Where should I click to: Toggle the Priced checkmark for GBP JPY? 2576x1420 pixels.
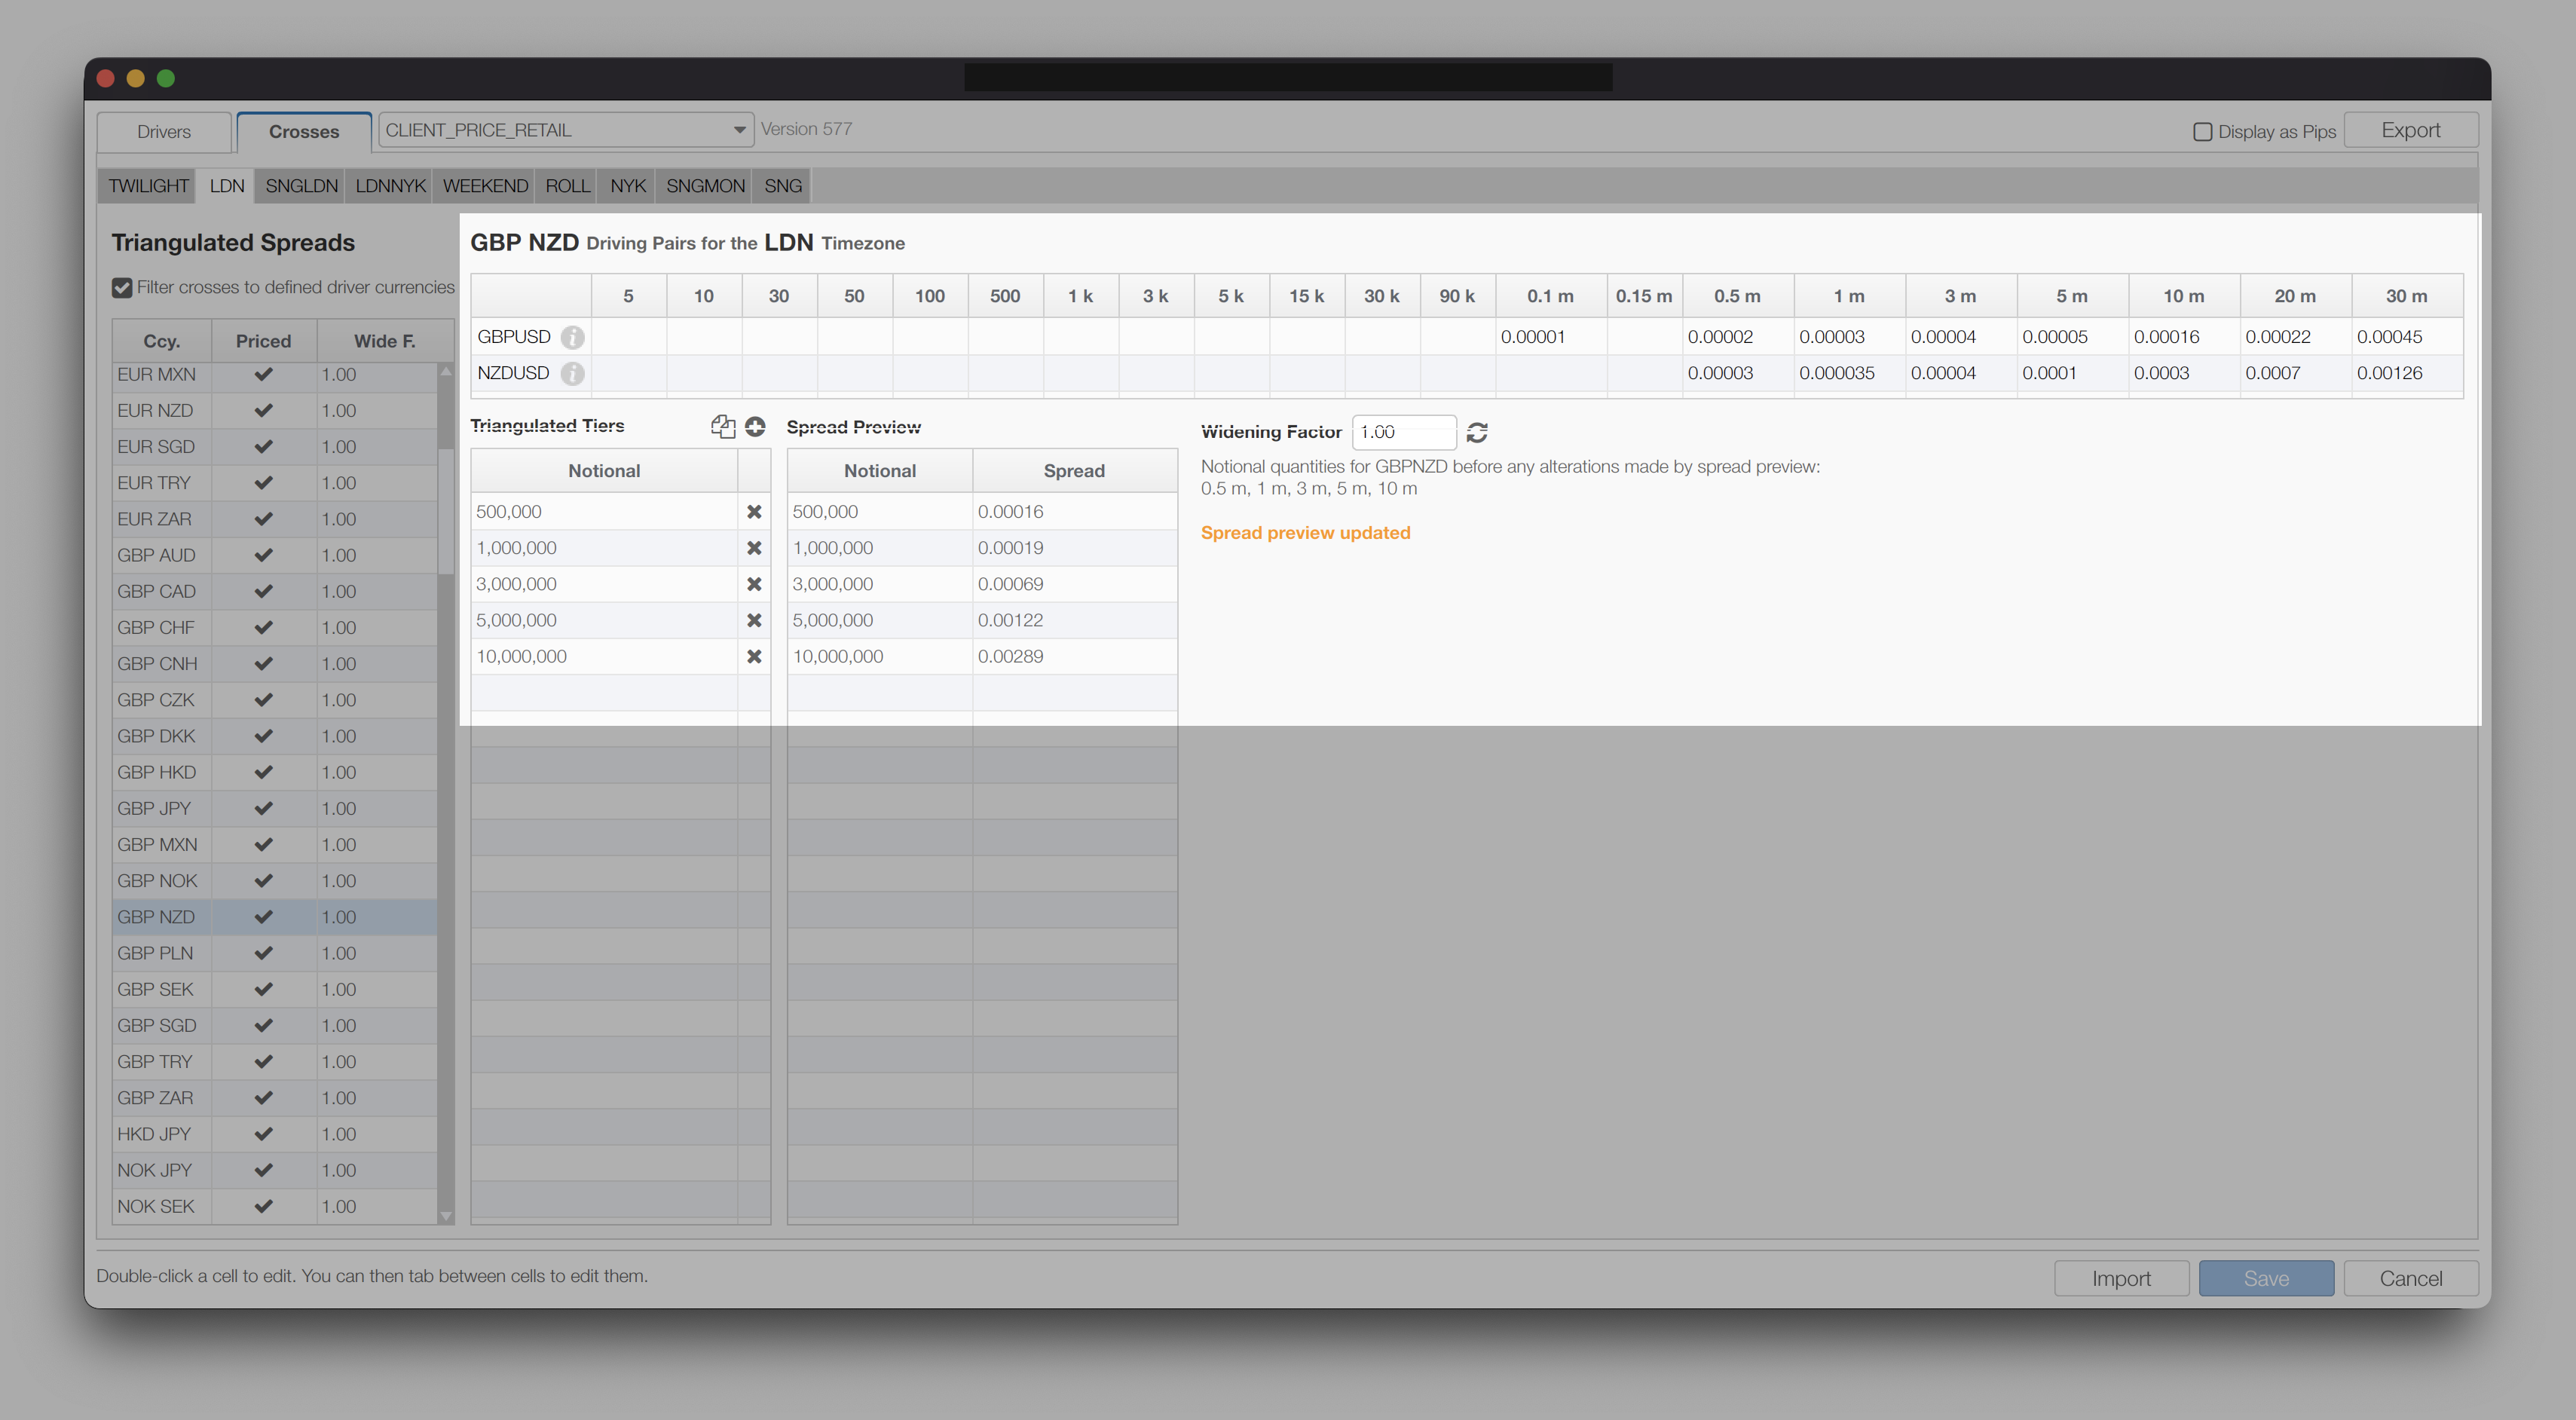(x=263, y=808)
